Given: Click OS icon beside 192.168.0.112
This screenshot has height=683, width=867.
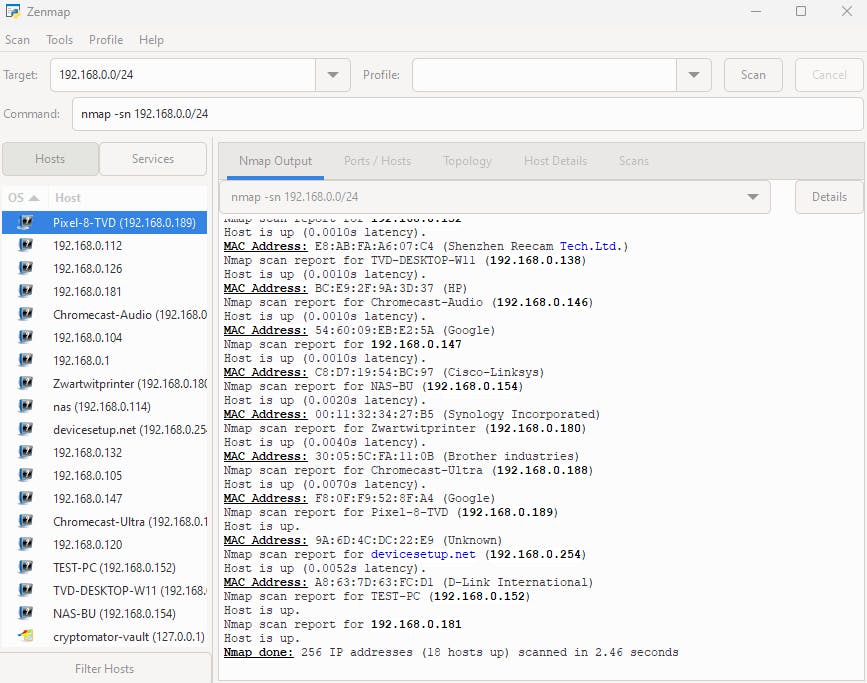Looking at the screenshot, I should (x=25, y=245).
